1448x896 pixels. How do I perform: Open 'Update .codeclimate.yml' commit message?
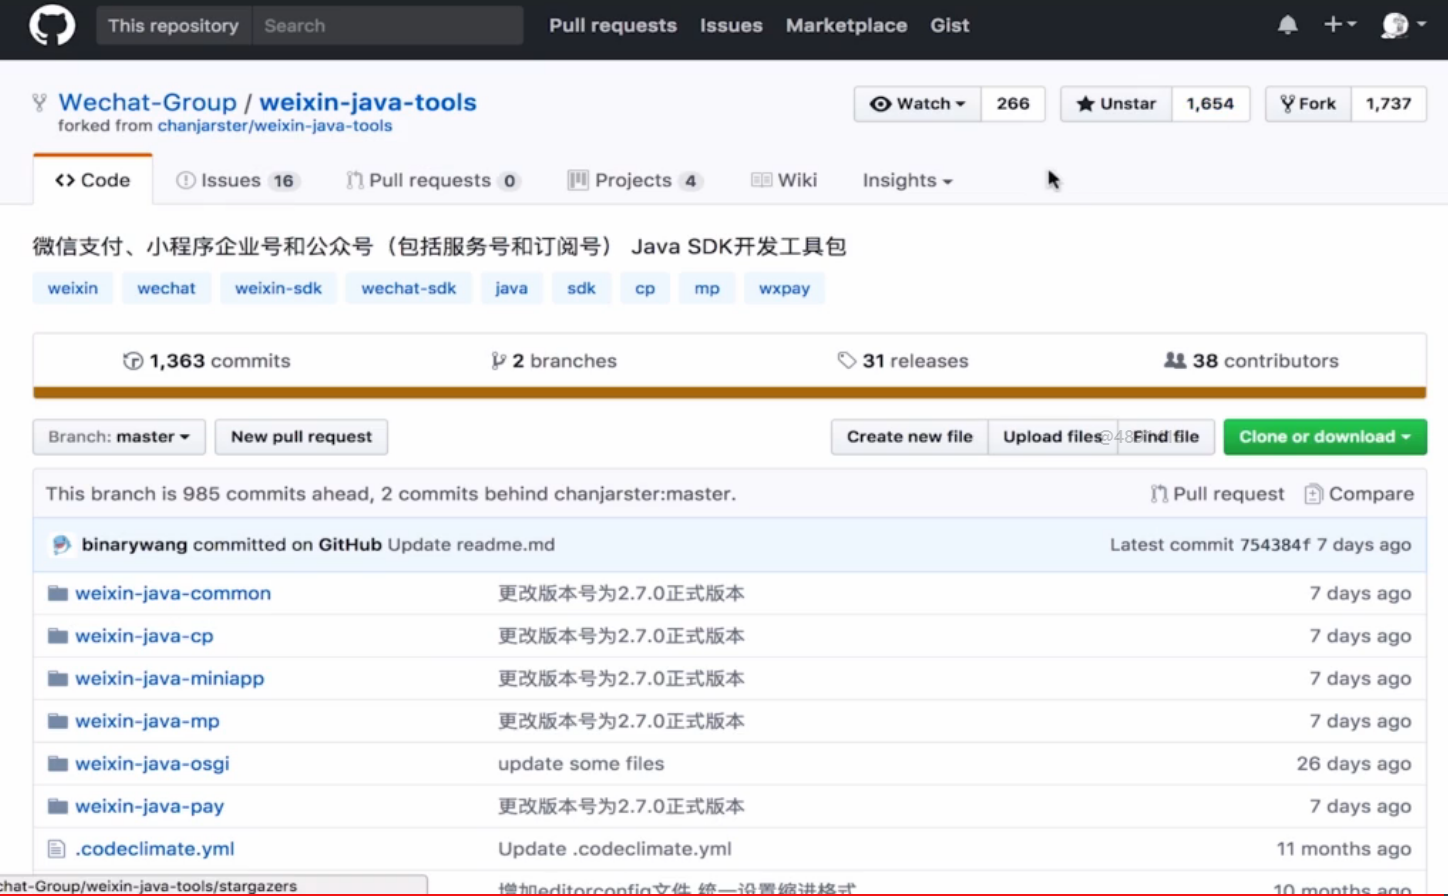point(615,849)
